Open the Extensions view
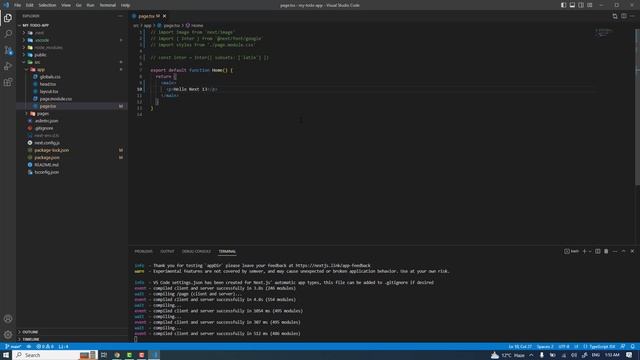Image resolution: width=640 pixels, height=360 pixels. tap(8, 82)
